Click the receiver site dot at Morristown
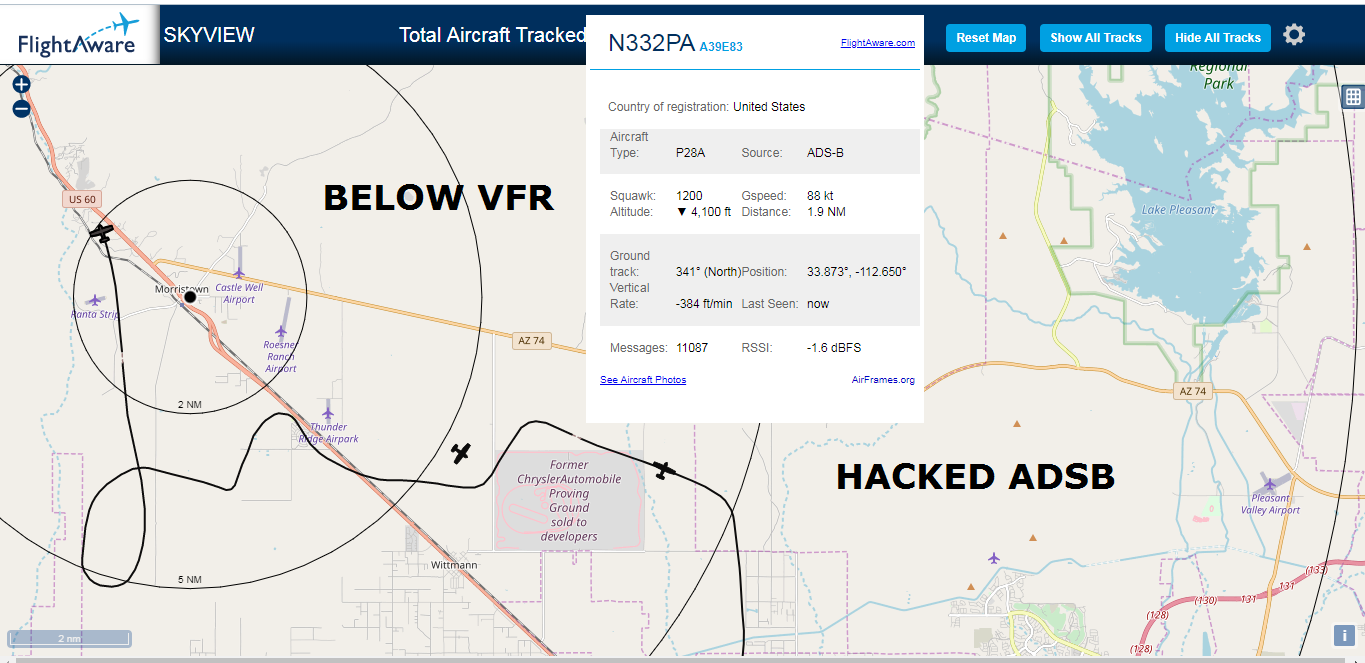The width and height of the screenshot is (1365, 663). pyautogui.click(x=189, y=297)
